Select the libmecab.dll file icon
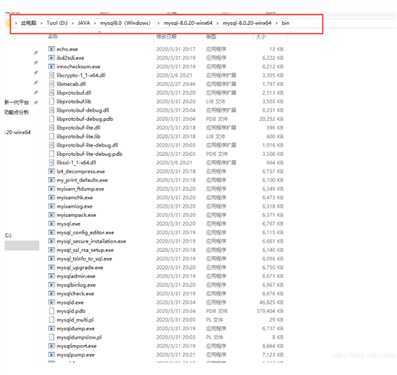This screenshot has width=397, height=375. [51, 84]
